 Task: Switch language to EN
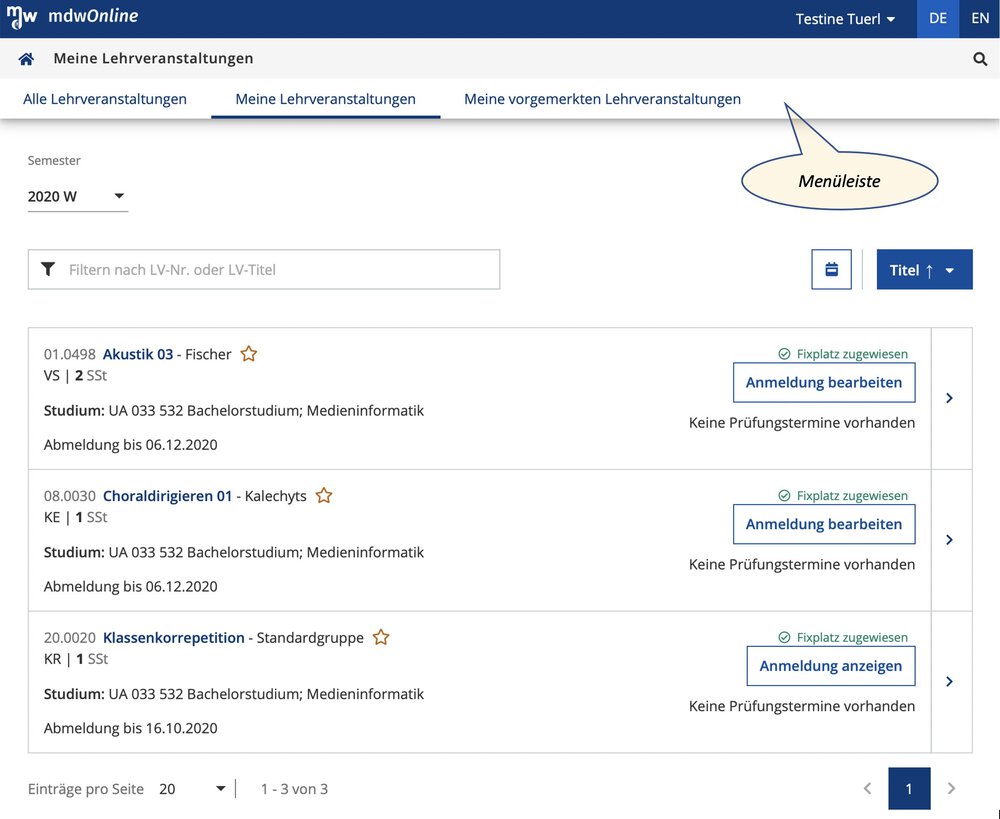pyautogui.click(x=979, y=19)
